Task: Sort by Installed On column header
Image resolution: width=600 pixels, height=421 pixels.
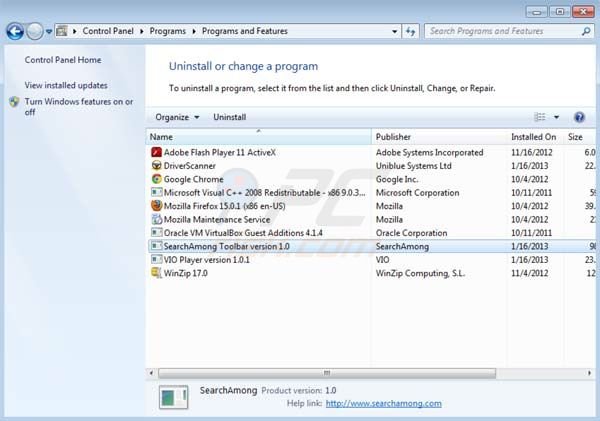Action: [534, 136]
